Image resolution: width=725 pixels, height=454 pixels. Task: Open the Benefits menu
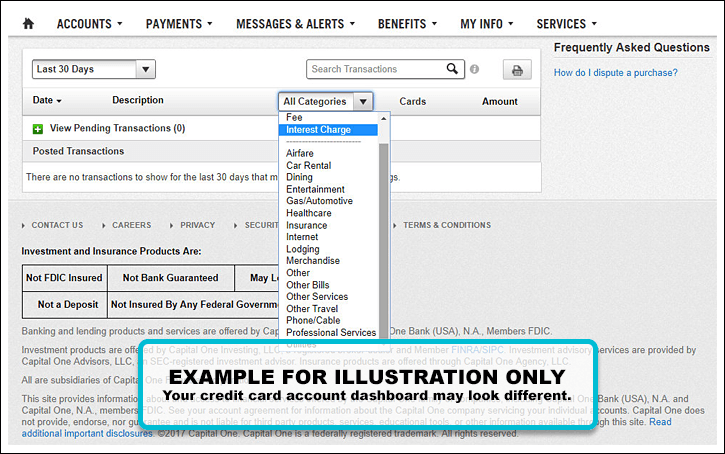coord(407,24)
